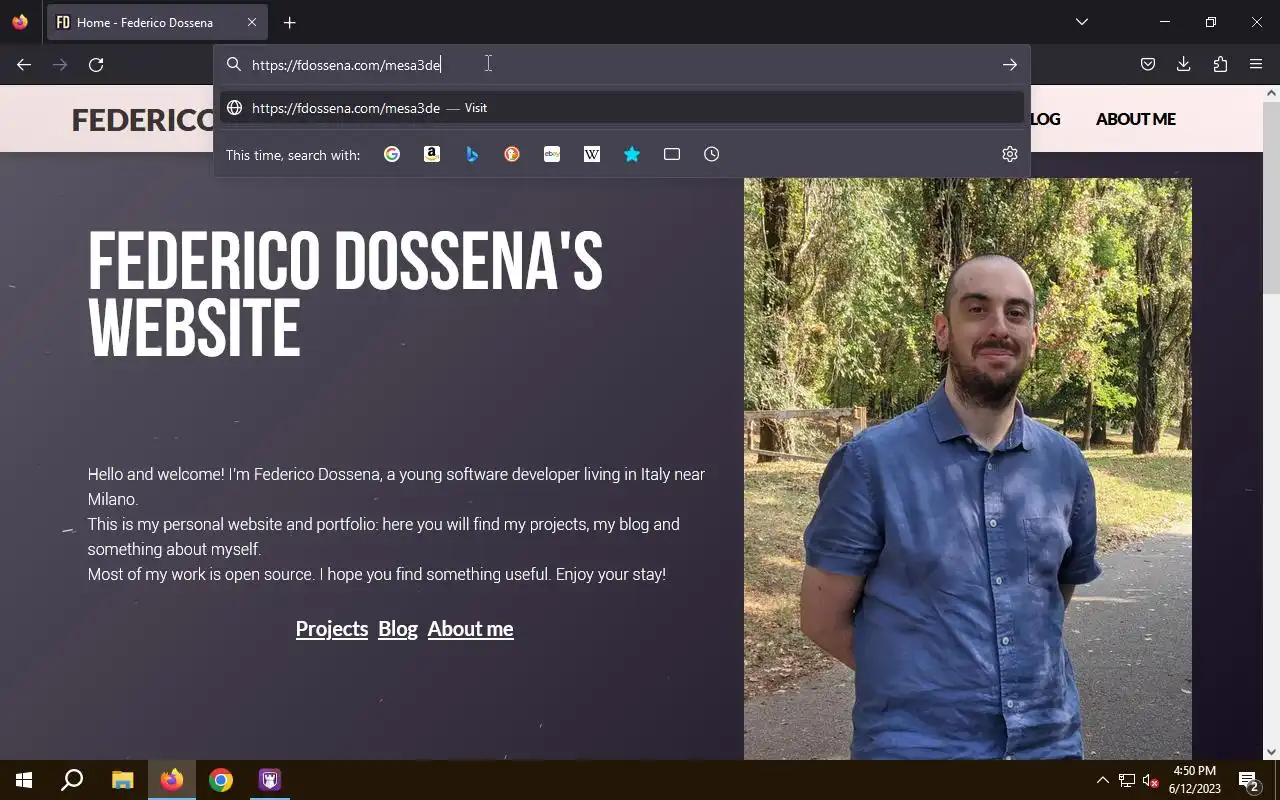The image size is (1280, 800).
Task: Open the Extensions puzzle icon
Action: click(1220, 65)
